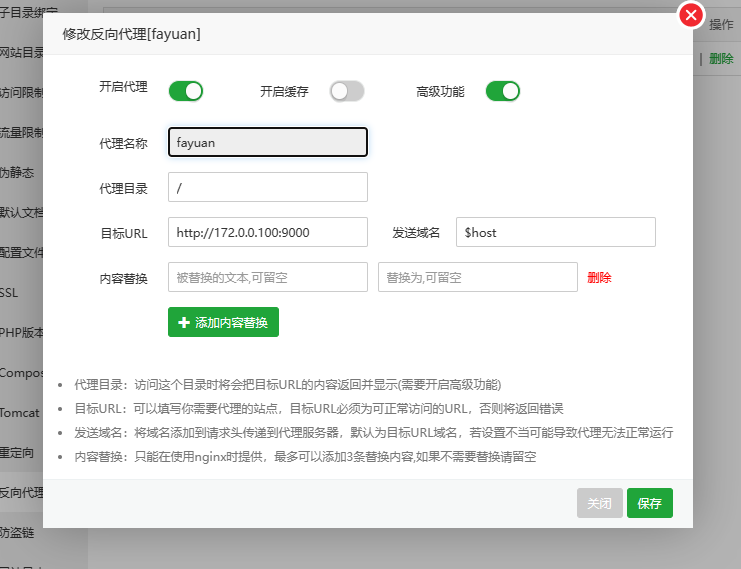Toggle the 开启代理 switch
Screen dimensions: 741x569
(186, 91)
